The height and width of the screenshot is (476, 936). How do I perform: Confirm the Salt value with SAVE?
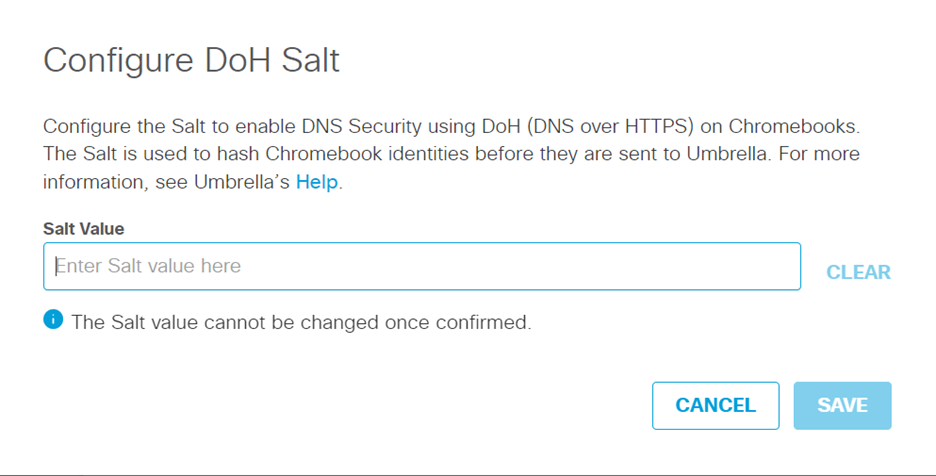[x=842, y=406]
